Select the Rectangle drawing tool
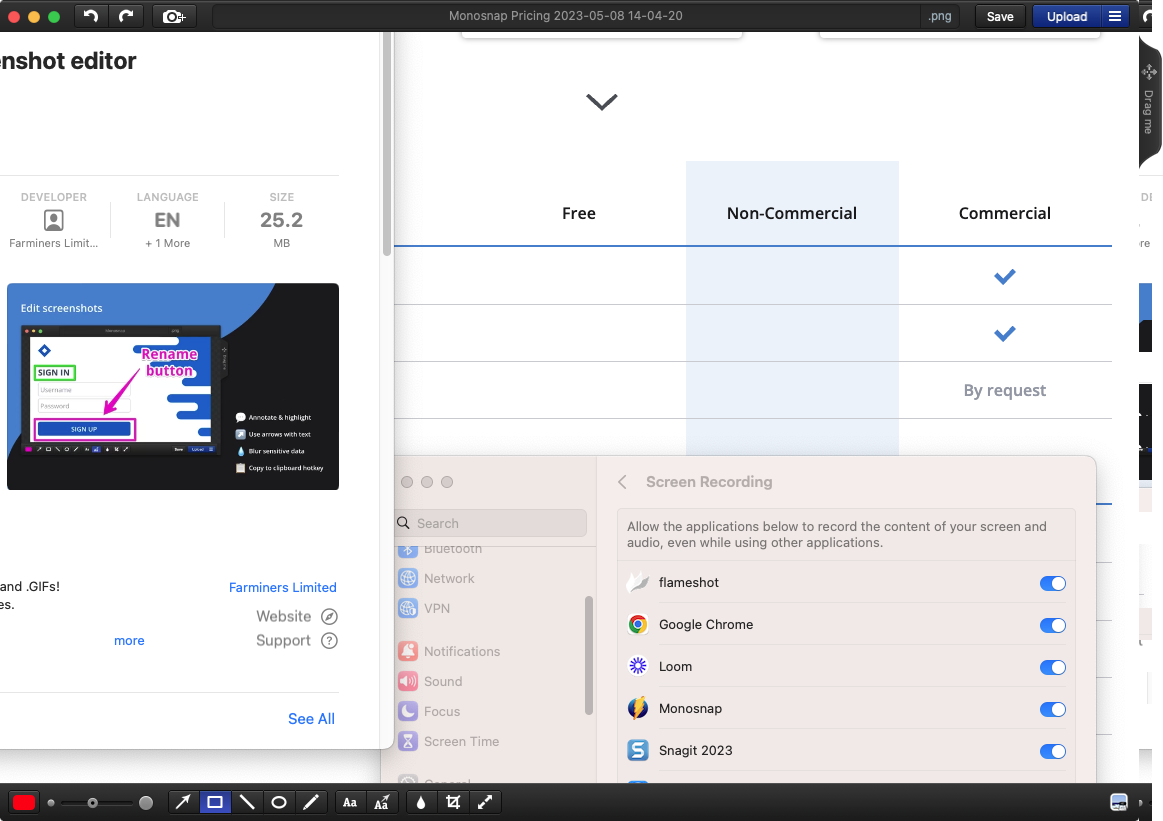 coord(214,802)
